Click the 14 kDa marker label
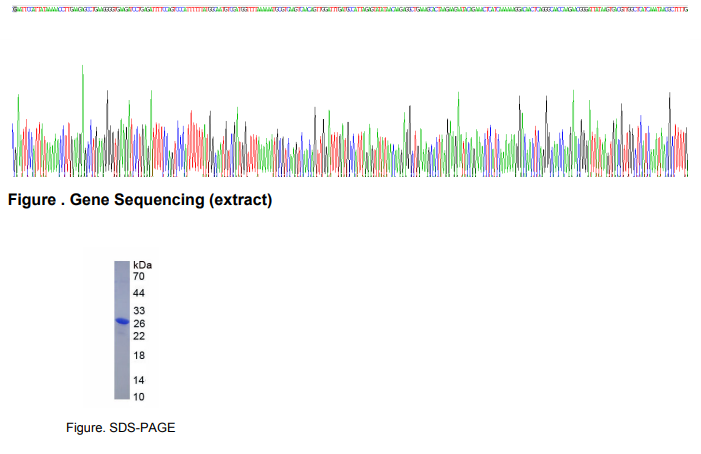Viewport: 701px width, 454px height. [x=139, y=380]
